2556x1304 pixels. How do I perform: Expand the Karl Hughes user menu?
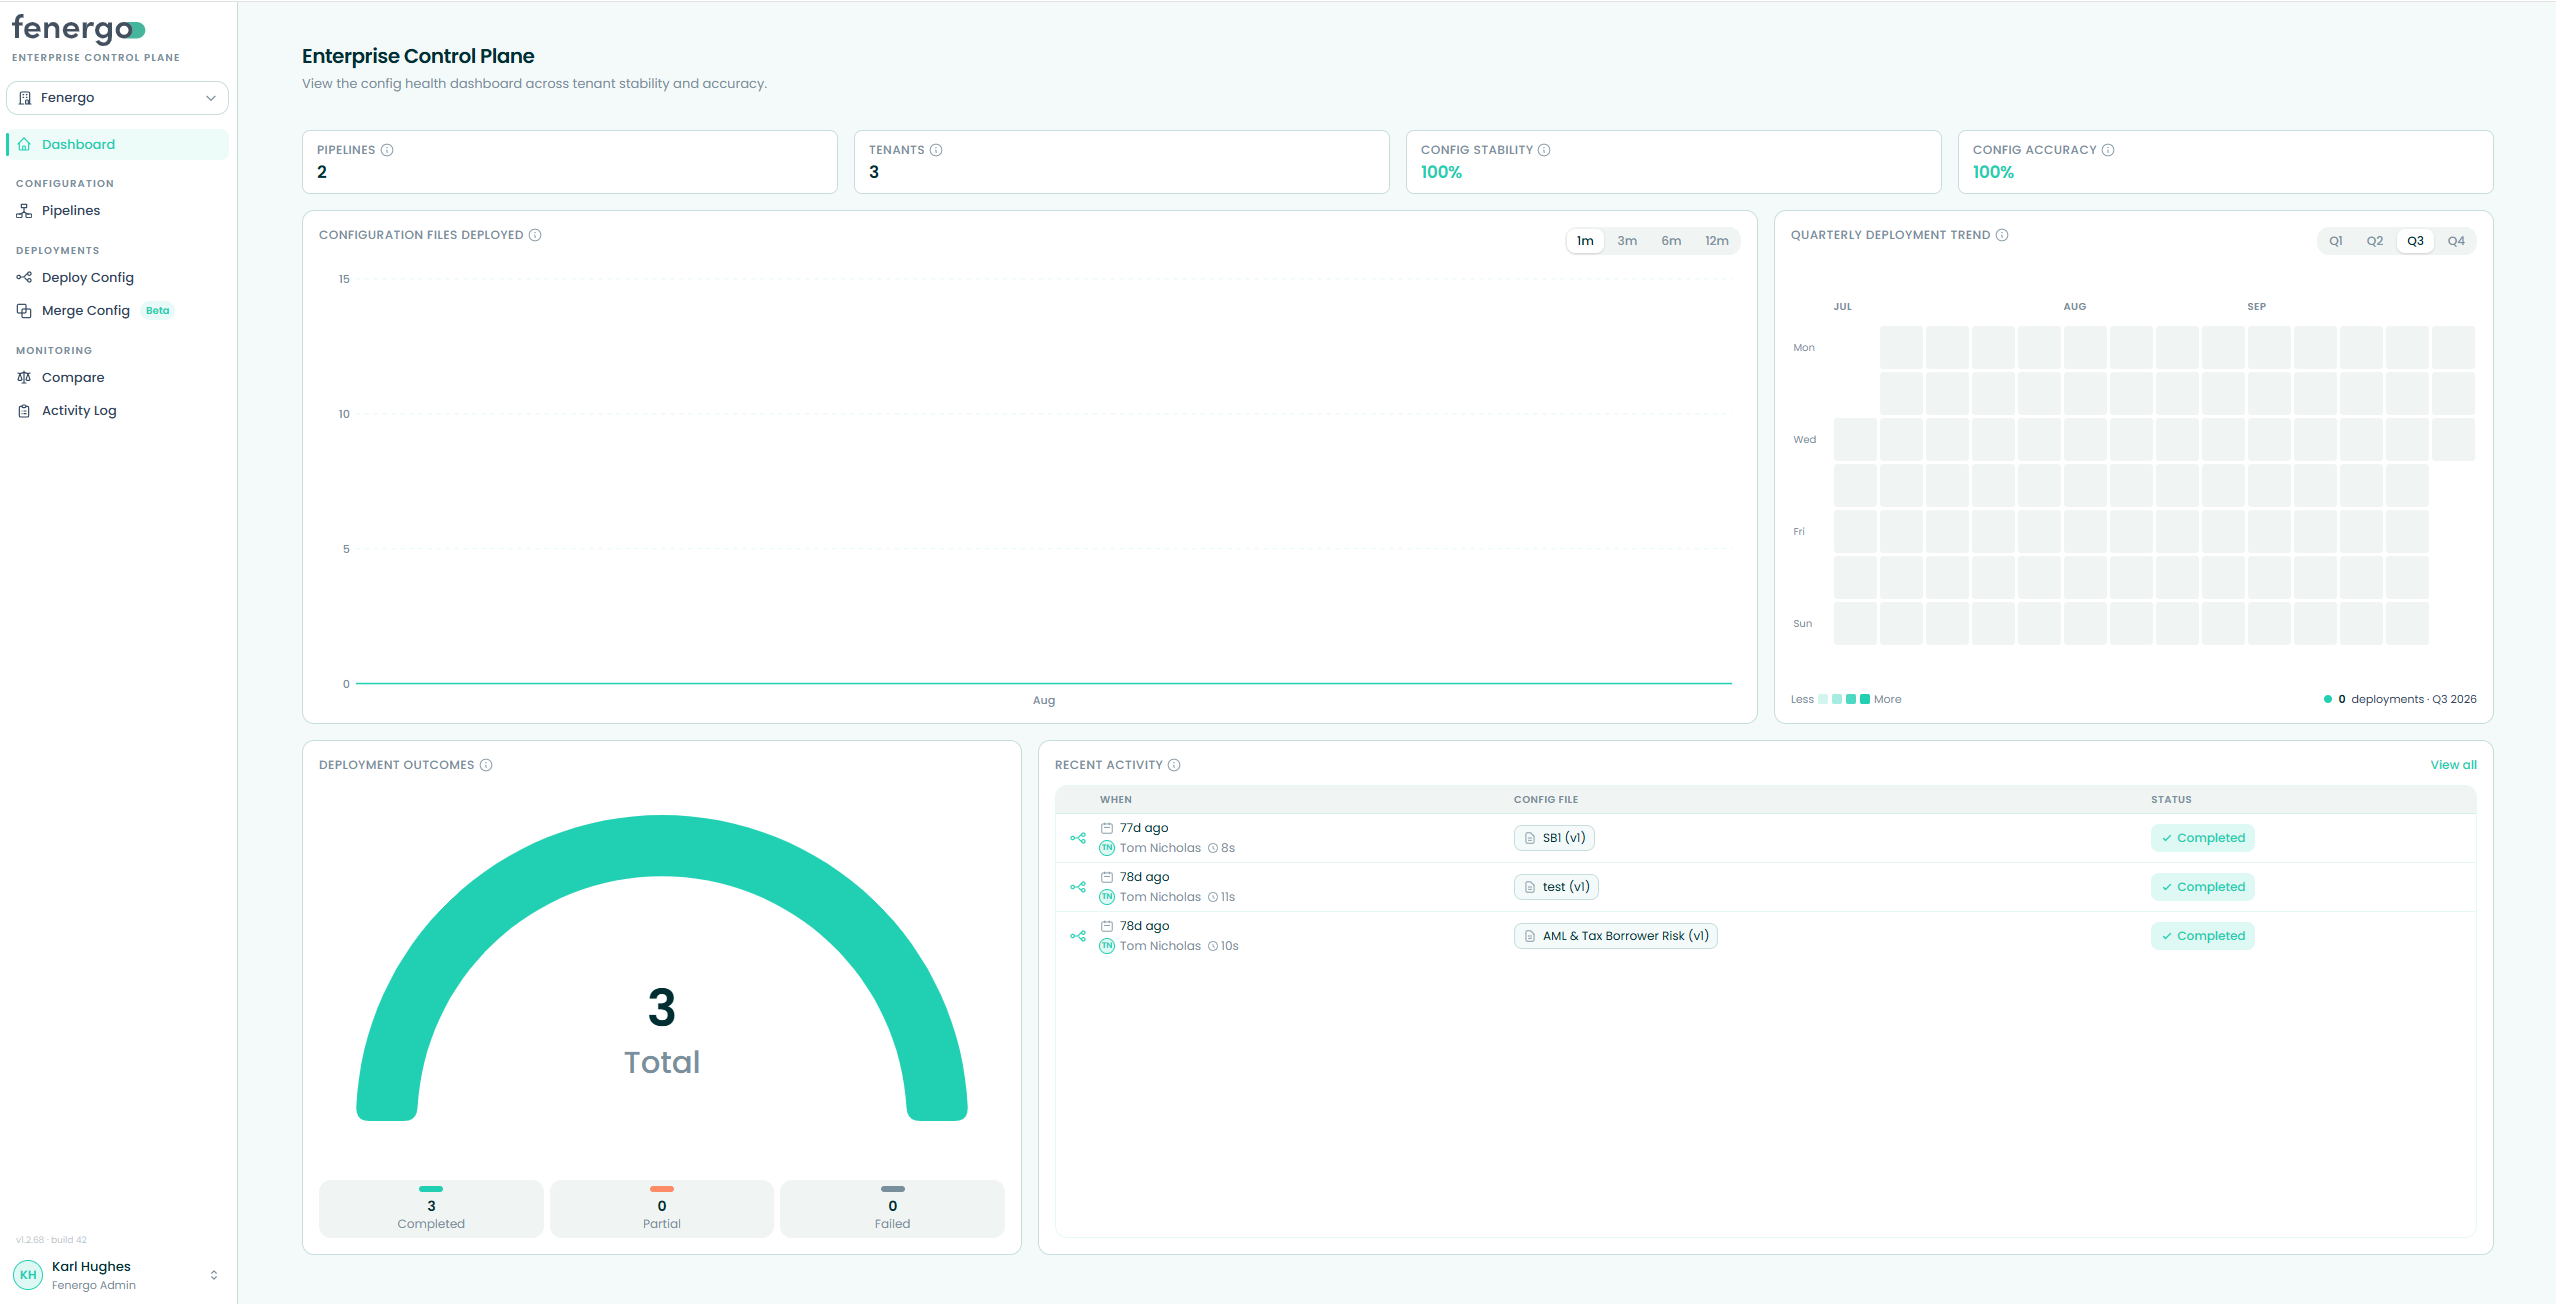(x=117, y=1275)
